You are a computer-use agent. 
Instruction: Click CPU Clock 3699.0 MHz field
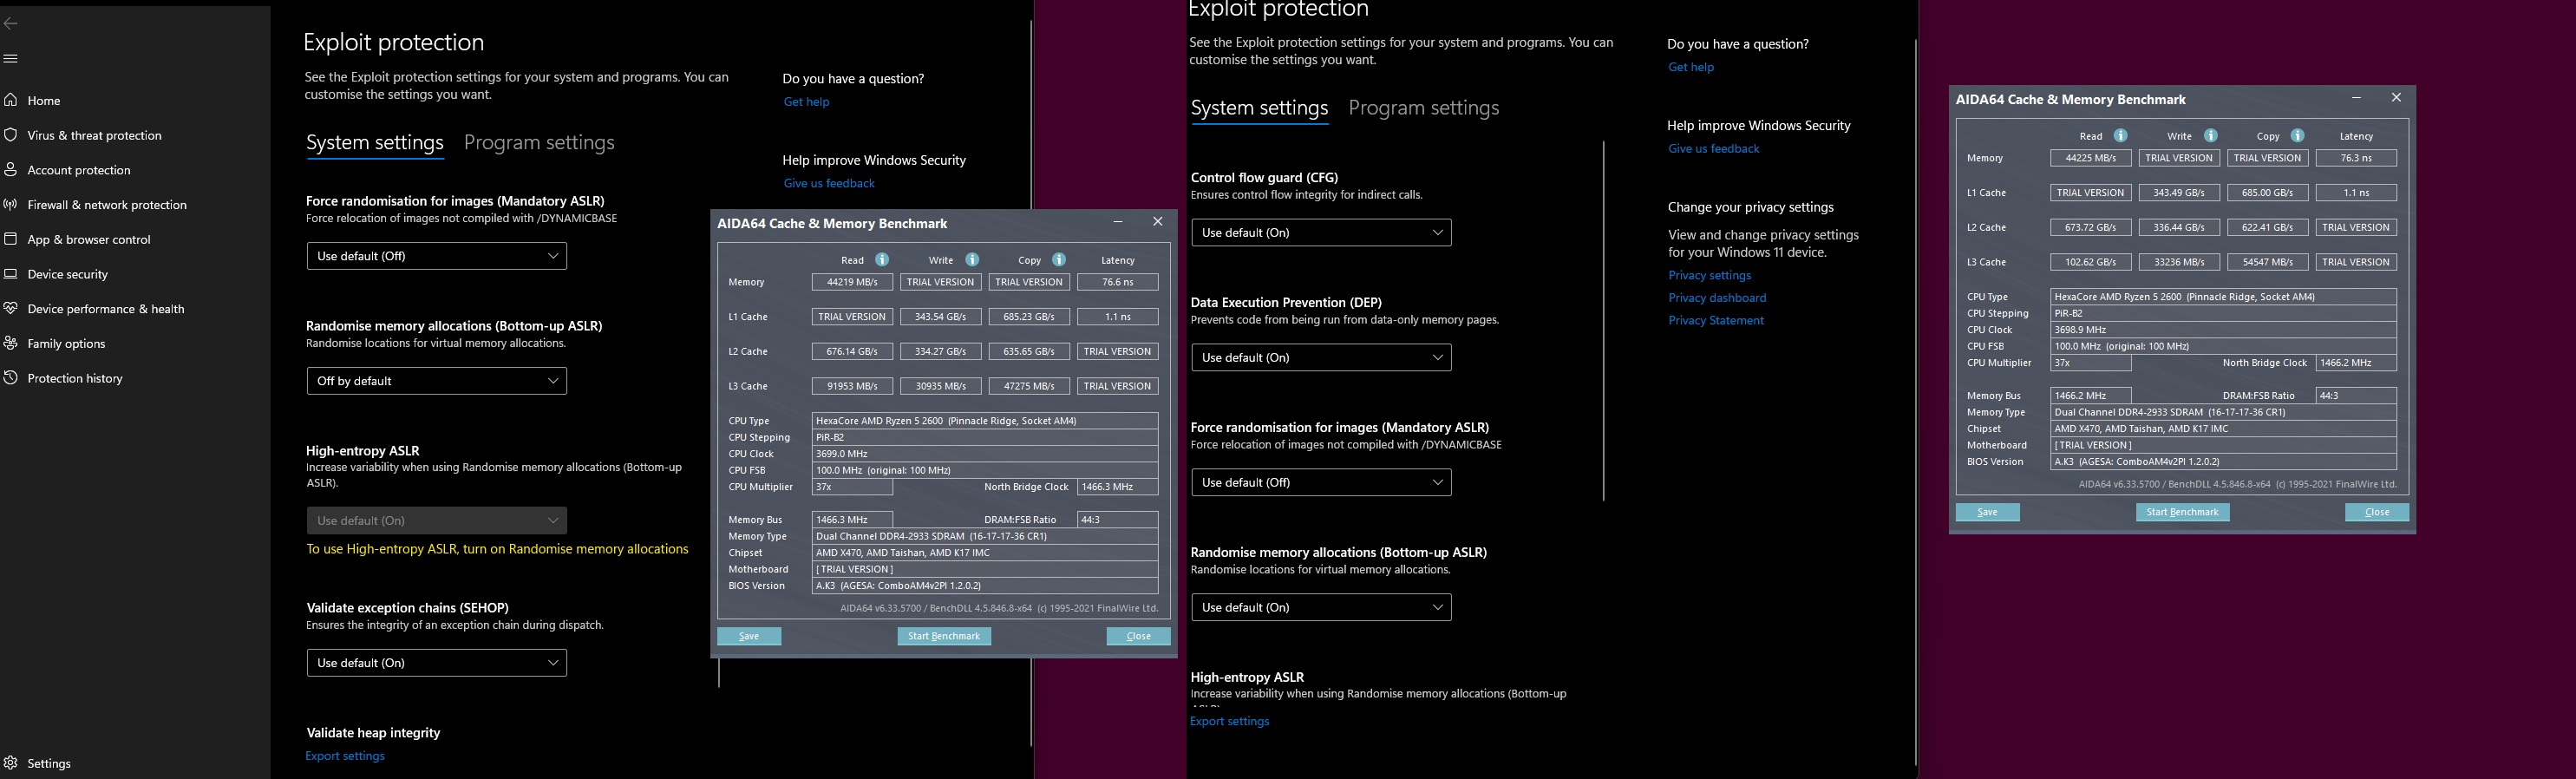click(x=985, y=454)
